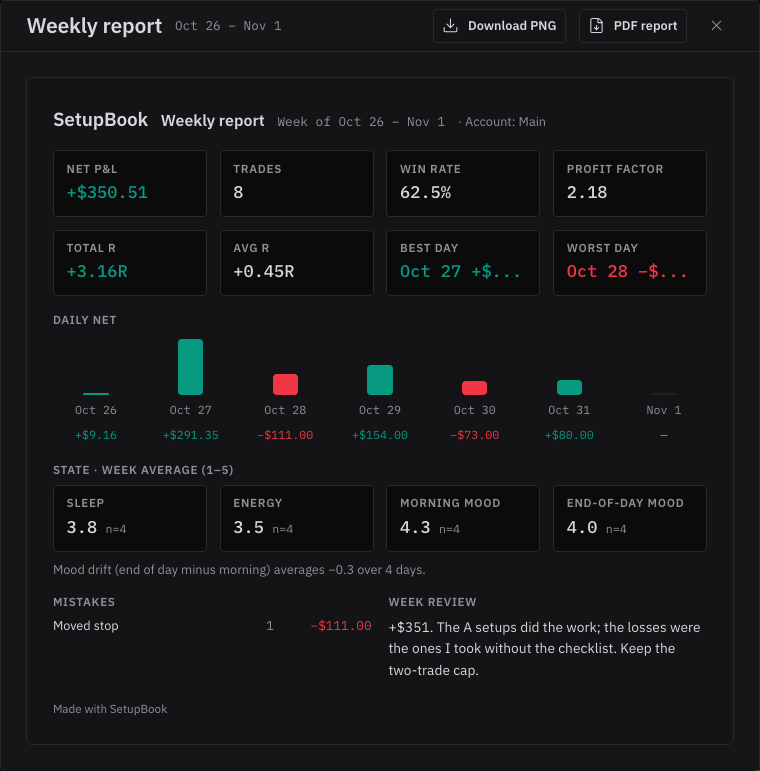Click the Account: Main label
This screenshot has height=771, width=760.
(x=505, y=122)
